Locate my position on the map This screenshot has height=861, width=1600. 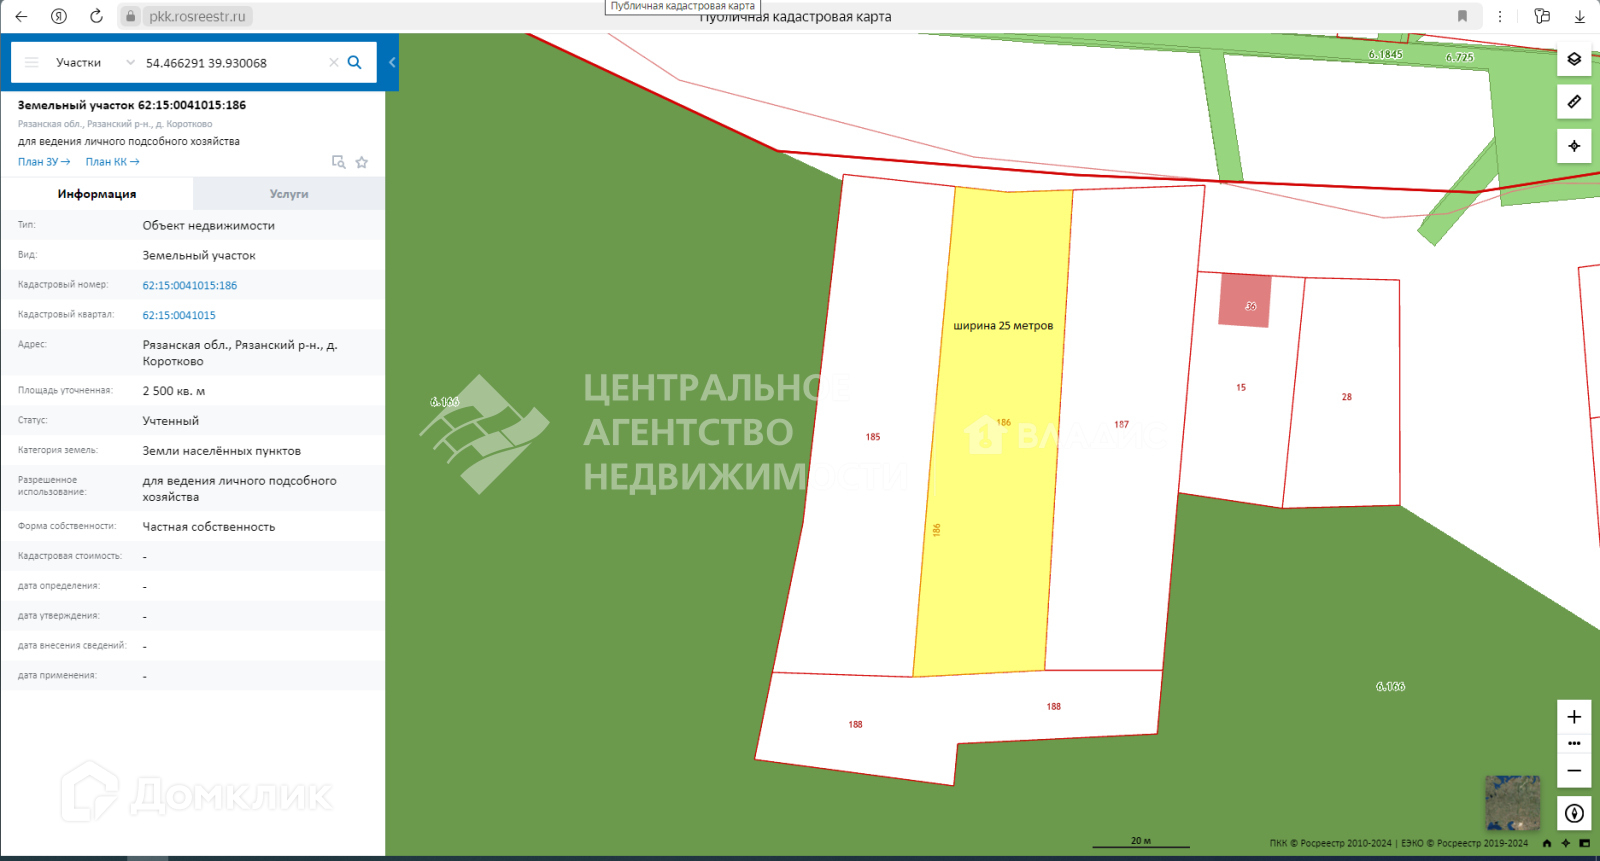coord(1574,146)
